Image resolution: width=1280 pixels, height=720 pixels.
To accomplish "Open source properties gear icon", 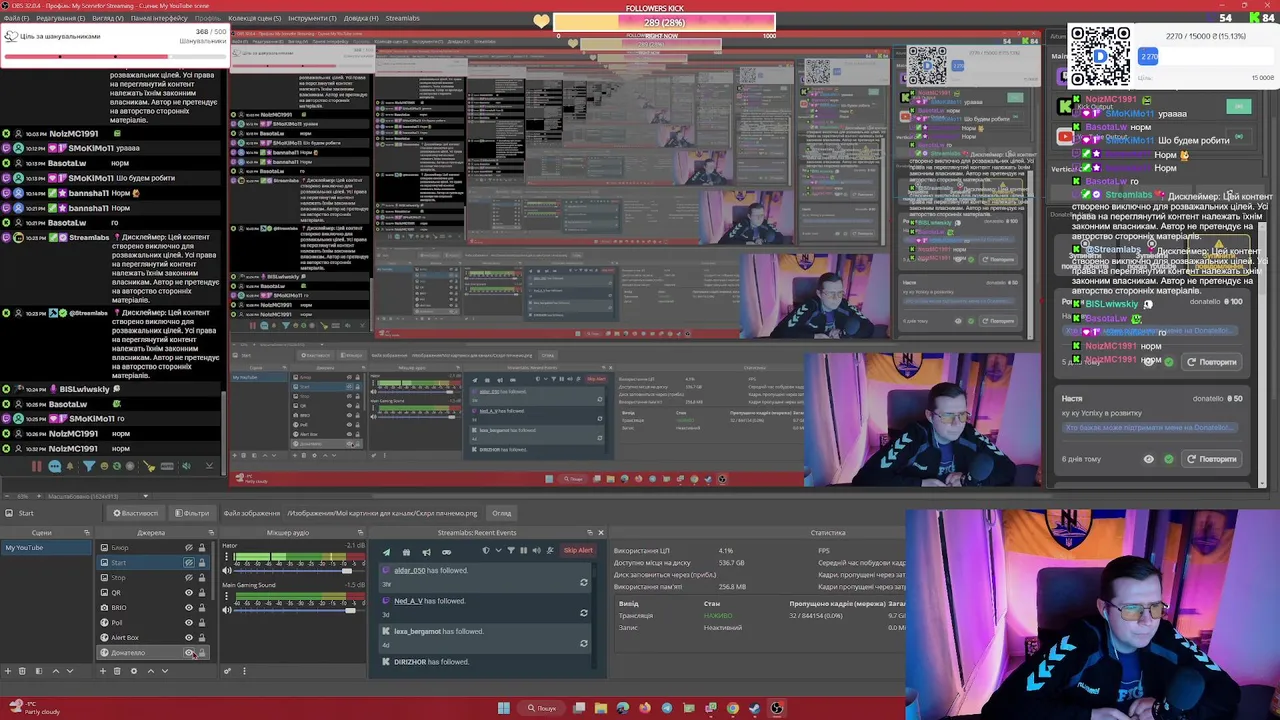I will tap(134, 671).
